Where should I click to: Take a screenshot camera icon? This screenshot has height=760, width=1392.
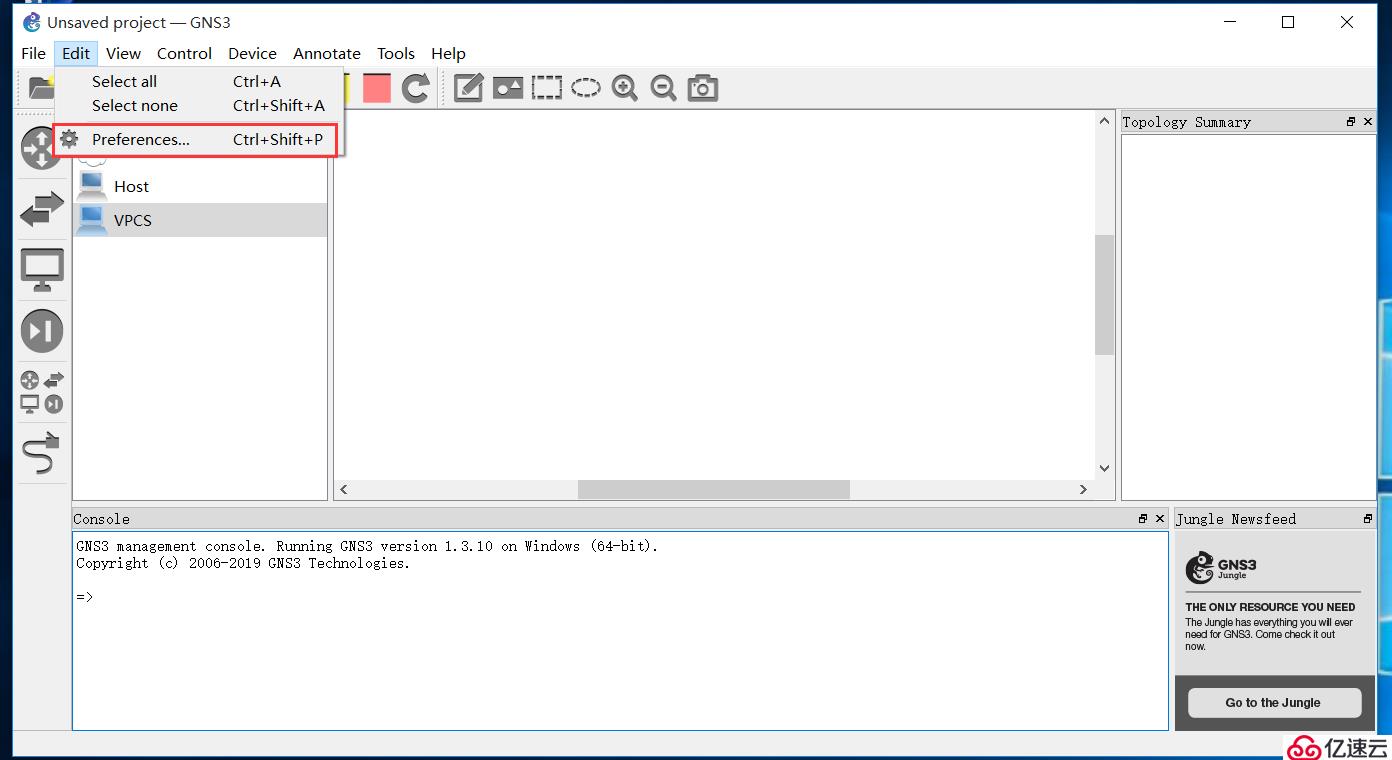tap(703, 88)
